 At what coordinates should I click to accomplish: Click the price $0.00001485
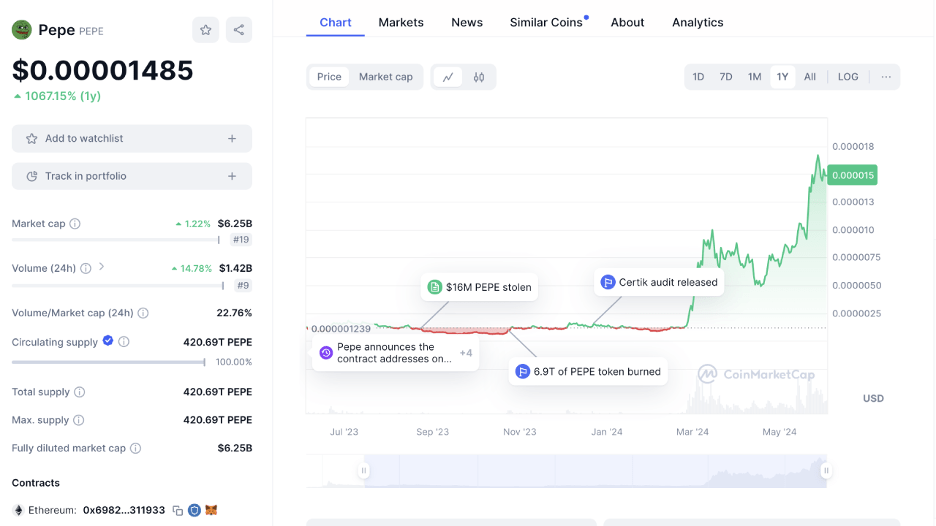click(103, 70)
